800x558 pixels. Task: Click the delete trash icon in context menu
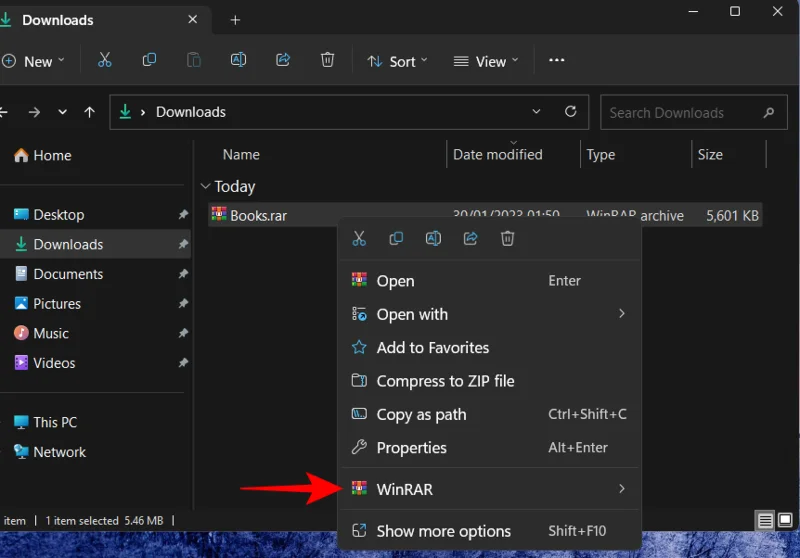(x=507, y=239)
